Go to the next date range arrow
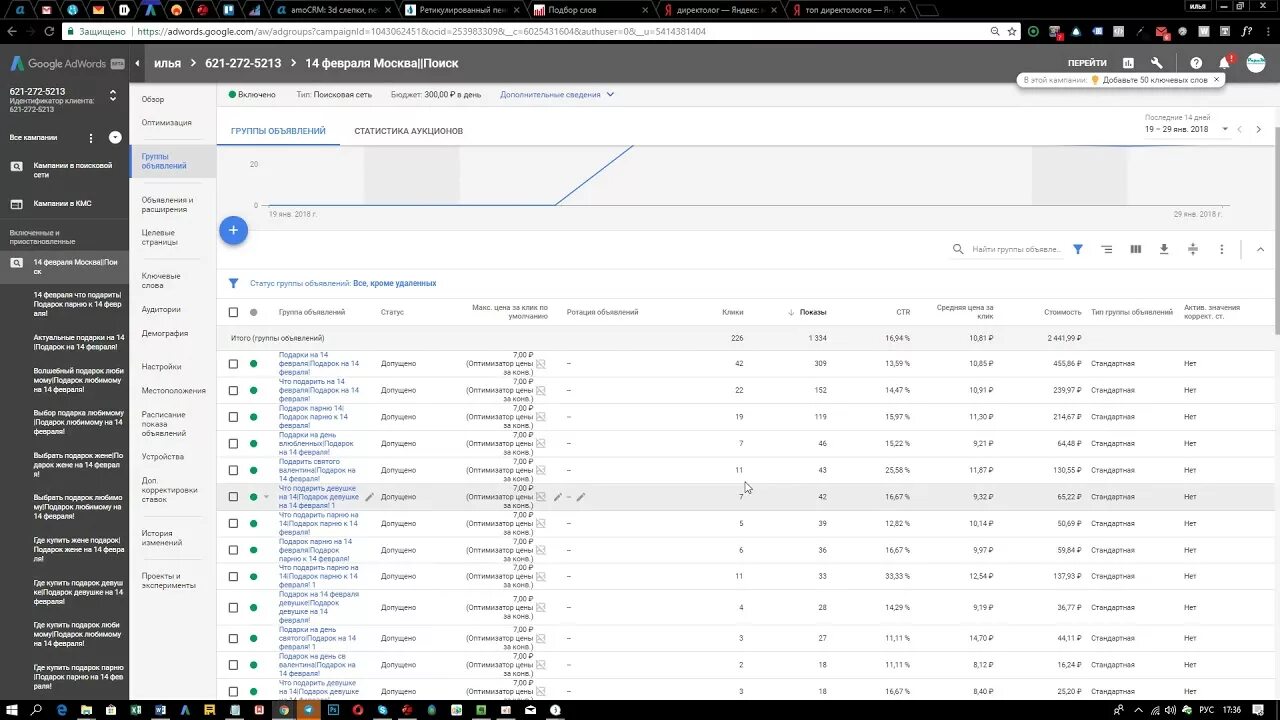 pyautogui.click(x=1258, y=129)
